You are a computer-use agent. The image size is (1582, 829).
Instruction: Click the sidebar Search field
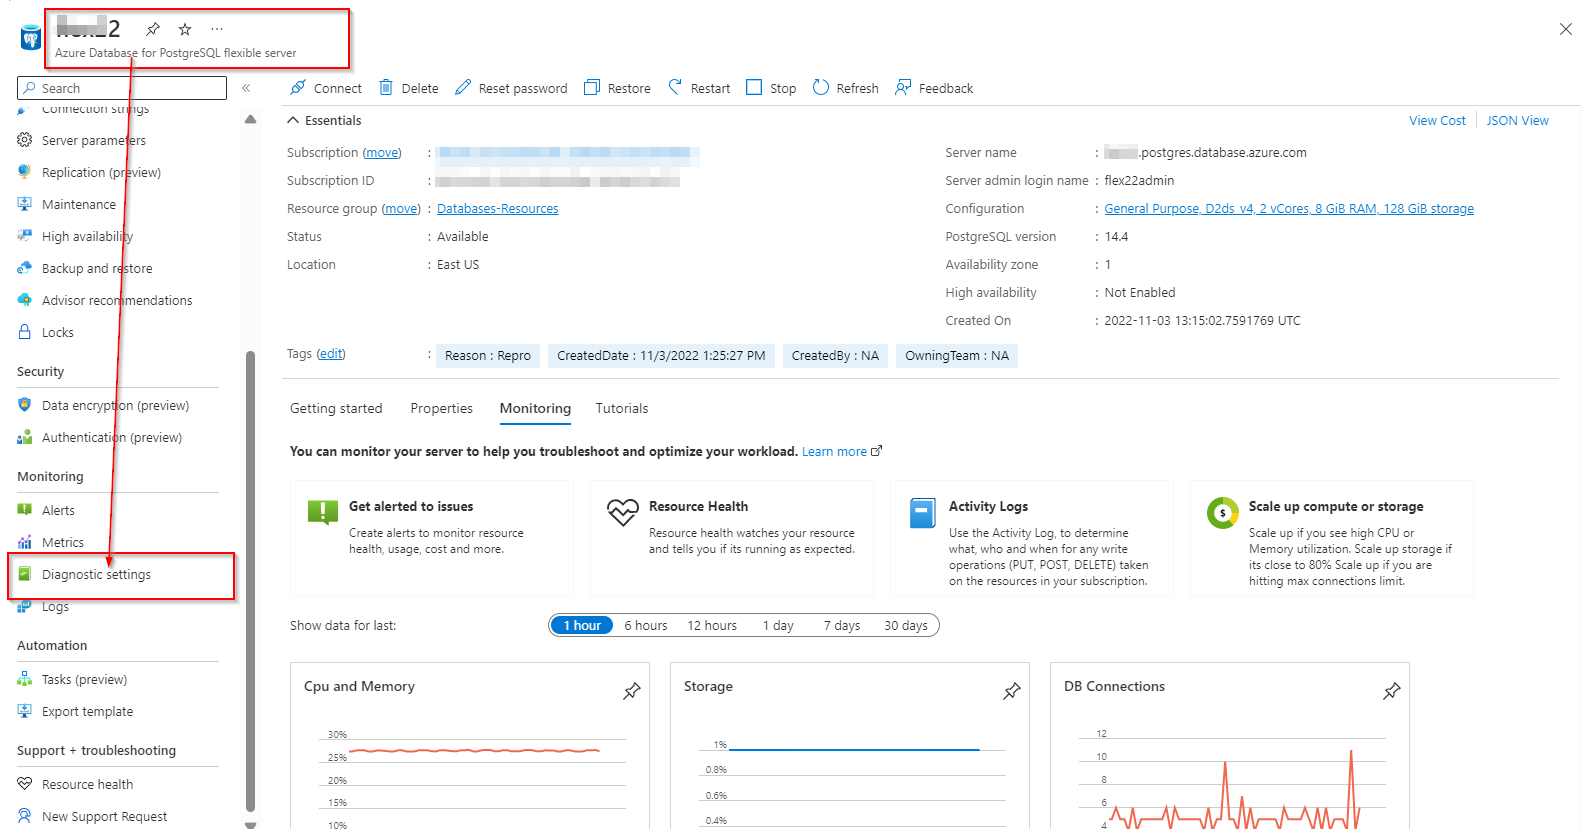[122, 88]
